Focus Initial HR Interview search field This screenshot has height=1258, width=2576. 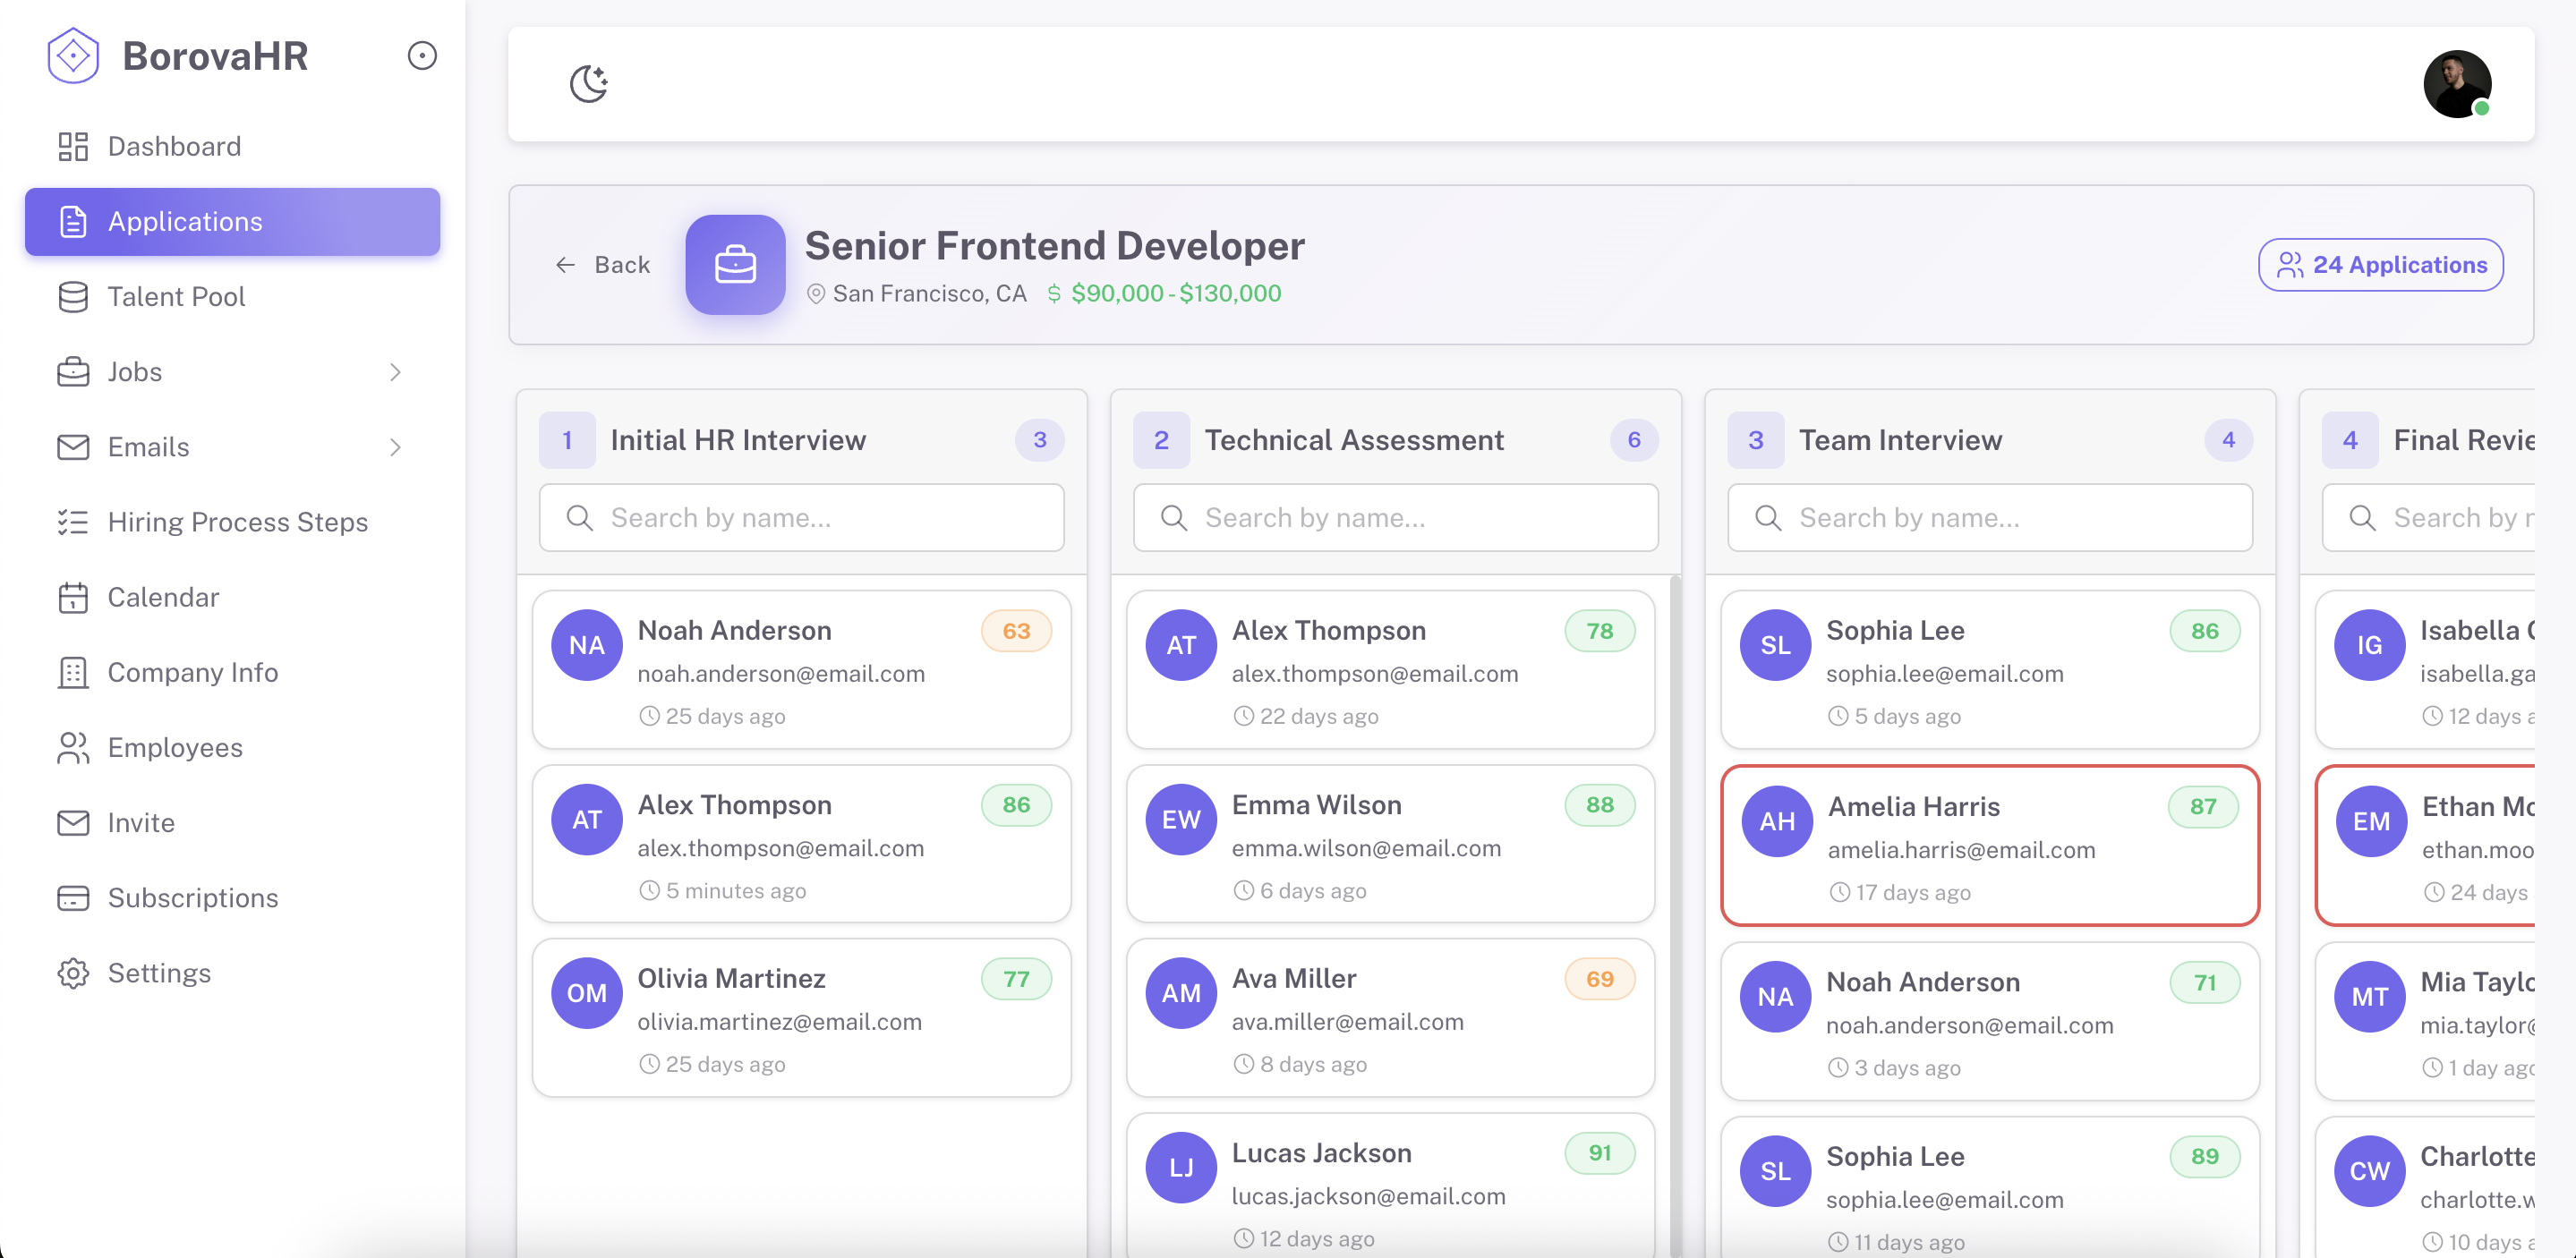[801, 518]
